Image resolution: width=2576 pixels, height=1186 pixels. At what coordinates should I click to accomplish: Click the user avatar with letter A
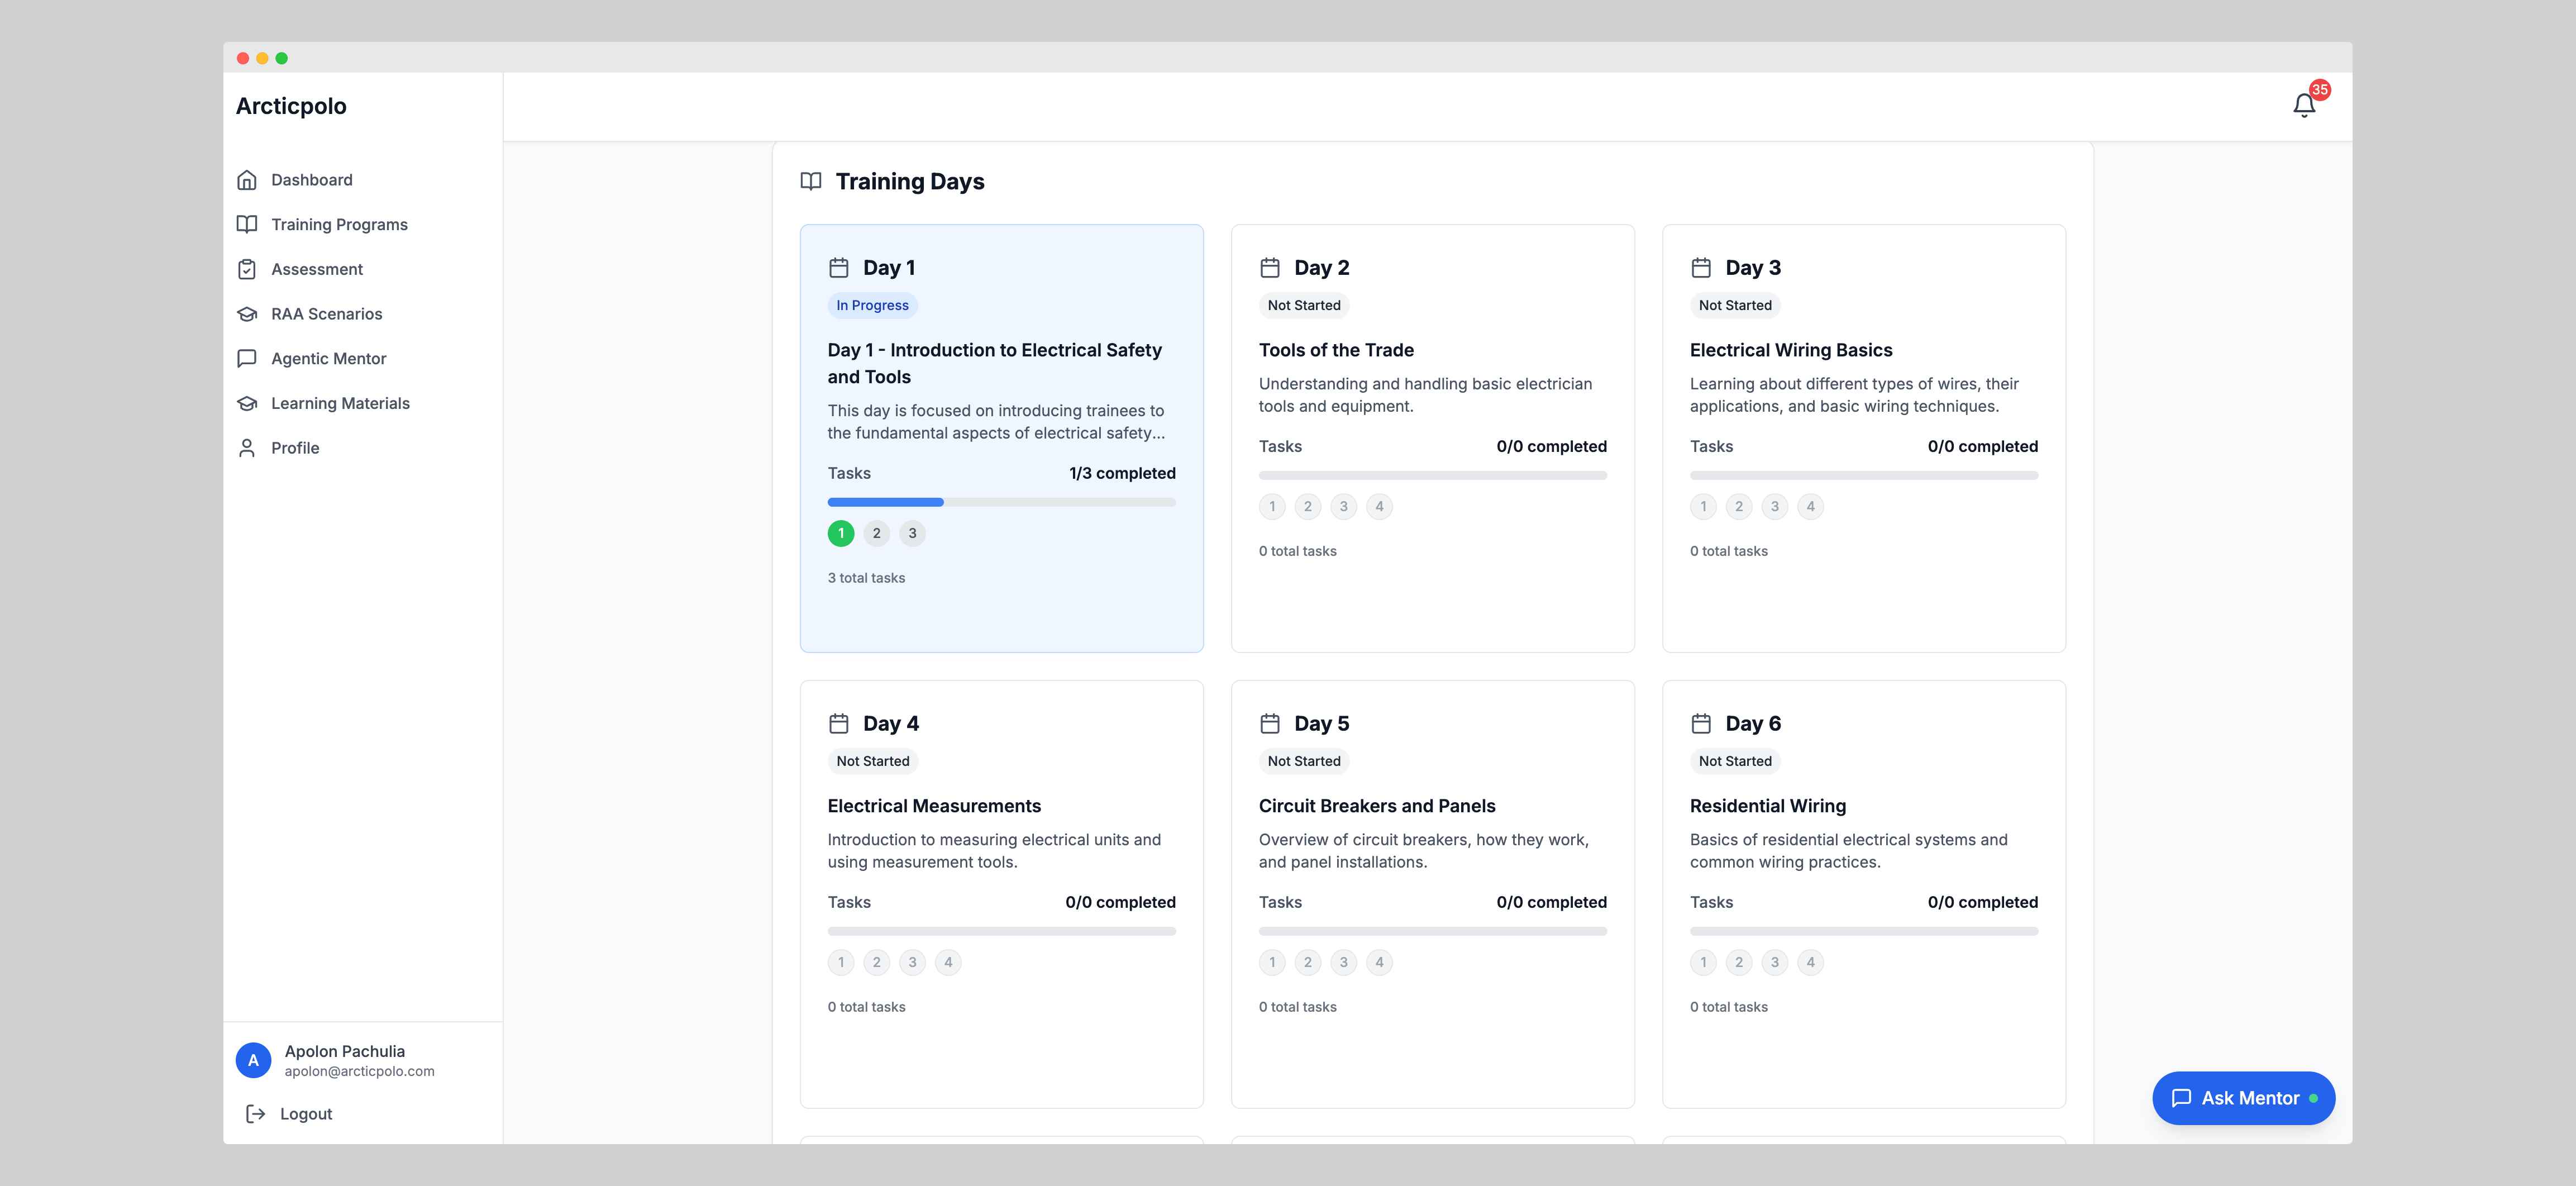253,1060
